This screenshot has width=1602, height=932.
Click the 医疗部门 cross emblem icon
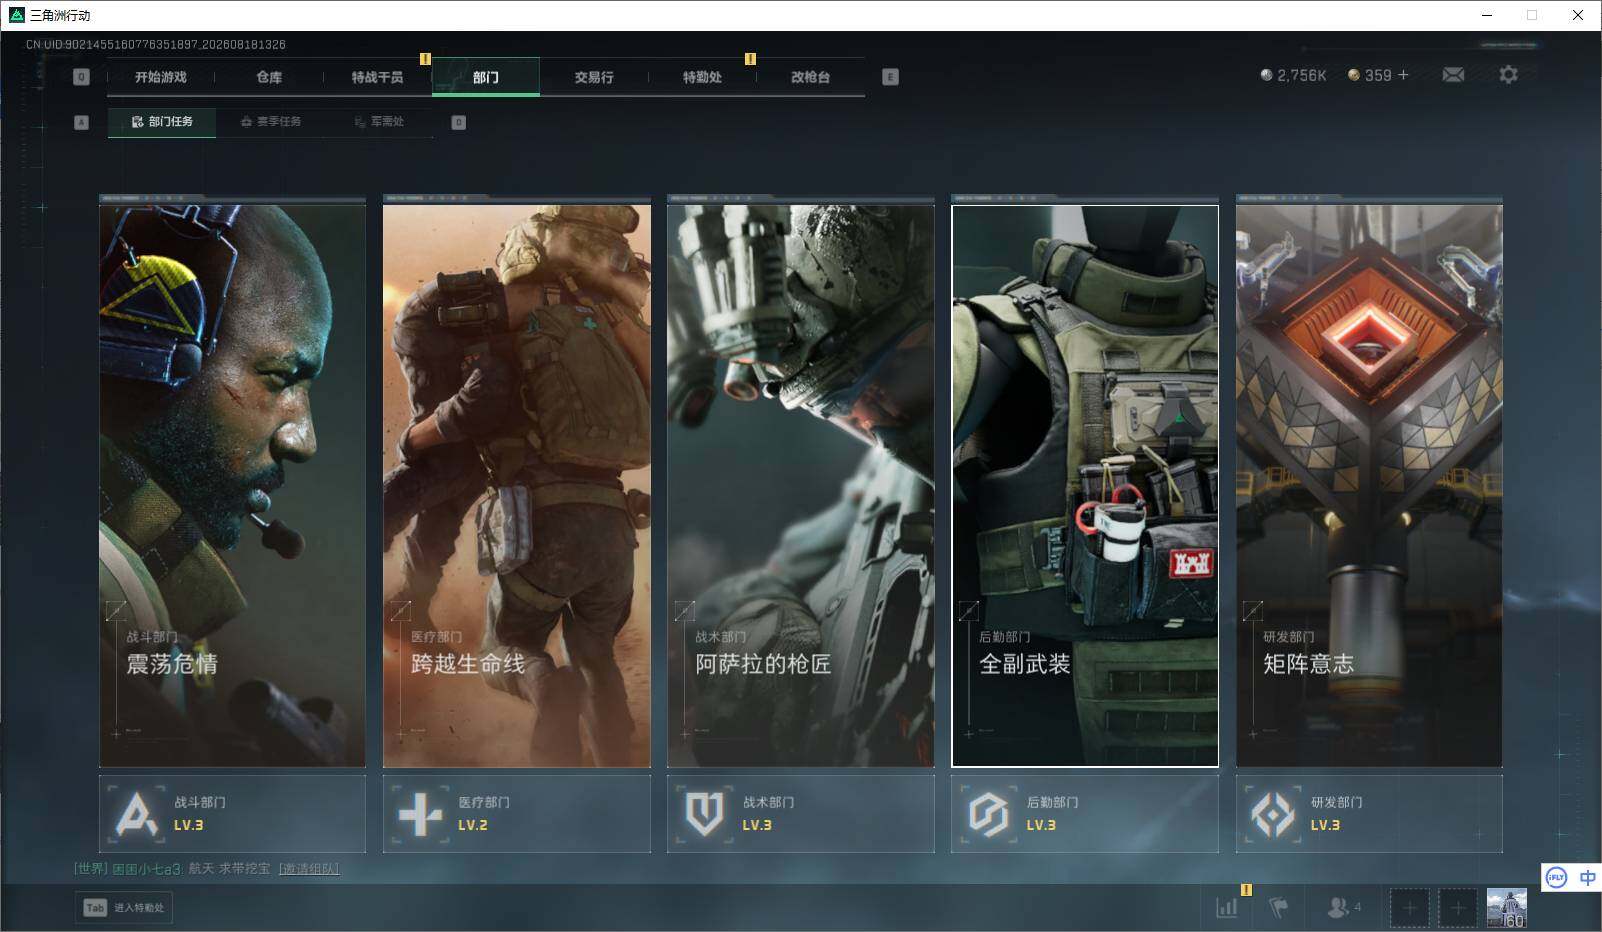click(x=420, y=814)
